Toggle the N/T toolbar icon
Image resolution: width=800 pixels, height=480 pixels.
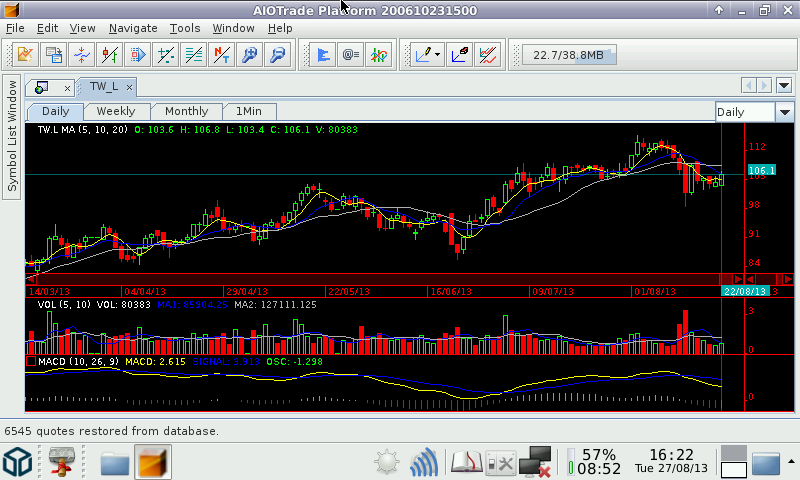pos(221,54)
